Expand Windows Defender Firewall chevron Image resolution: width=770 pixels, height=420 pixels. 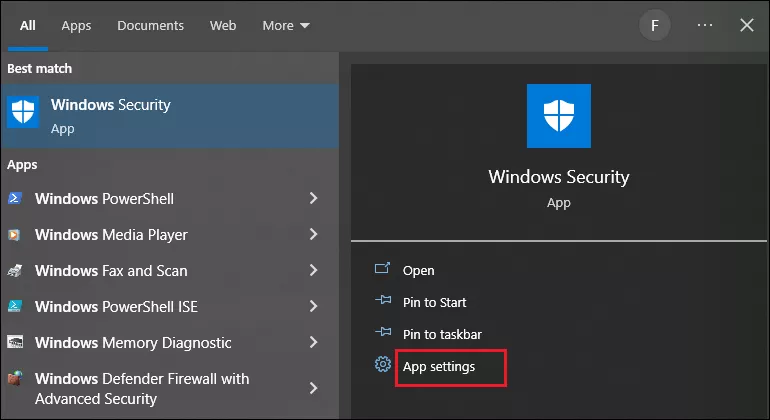pyautogui.click(x=313, y=388)
